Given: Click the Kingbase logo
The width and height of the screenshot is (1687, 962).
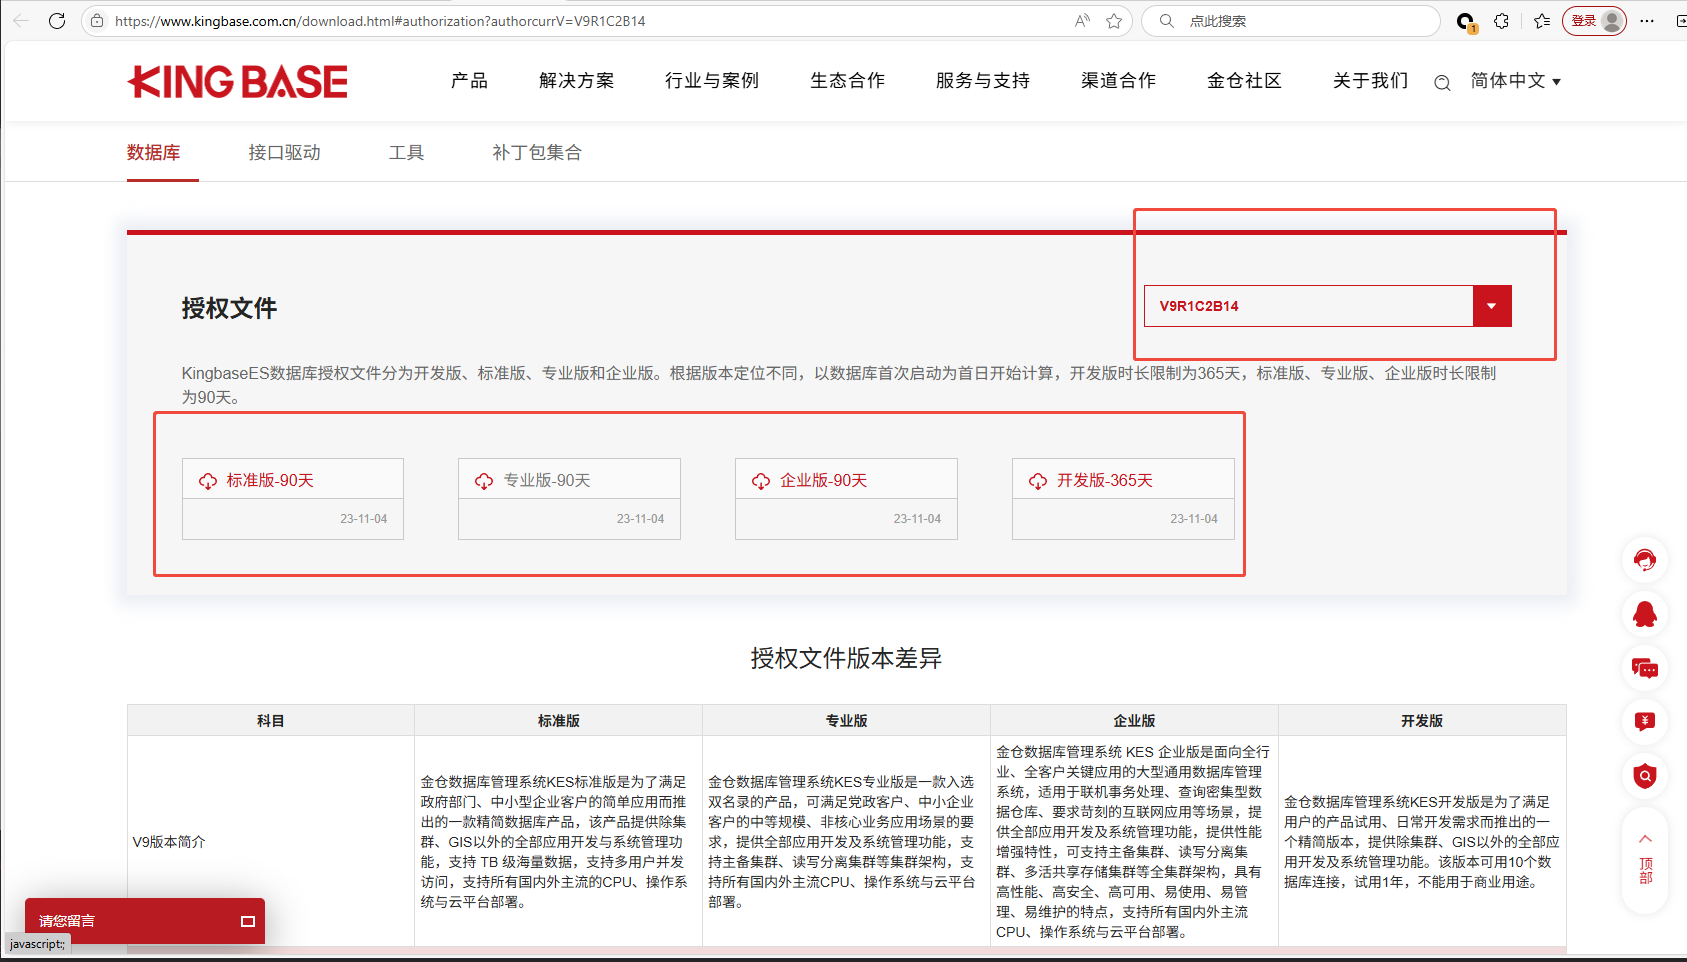Looking at the screenshot, I should tap(238, 82).
